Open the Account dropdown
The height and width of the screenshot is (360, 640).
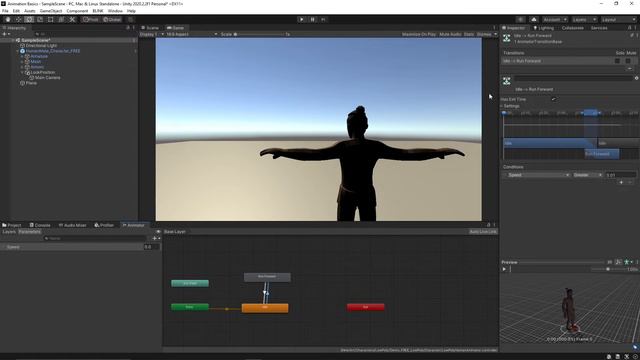[555, 20]
